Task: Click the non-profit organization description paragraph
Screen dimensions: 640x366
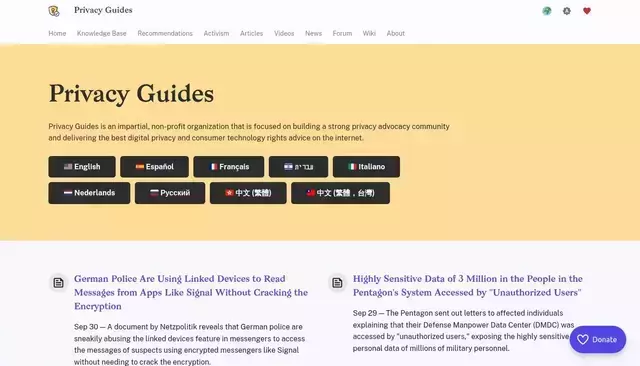Action: [x=249, y=132]
